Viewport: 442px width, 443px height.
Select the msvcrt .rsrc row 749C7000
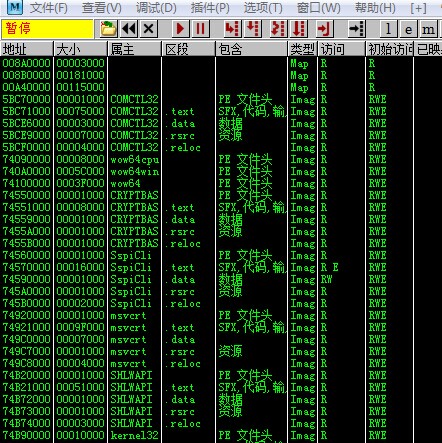[x=221, y=351]
